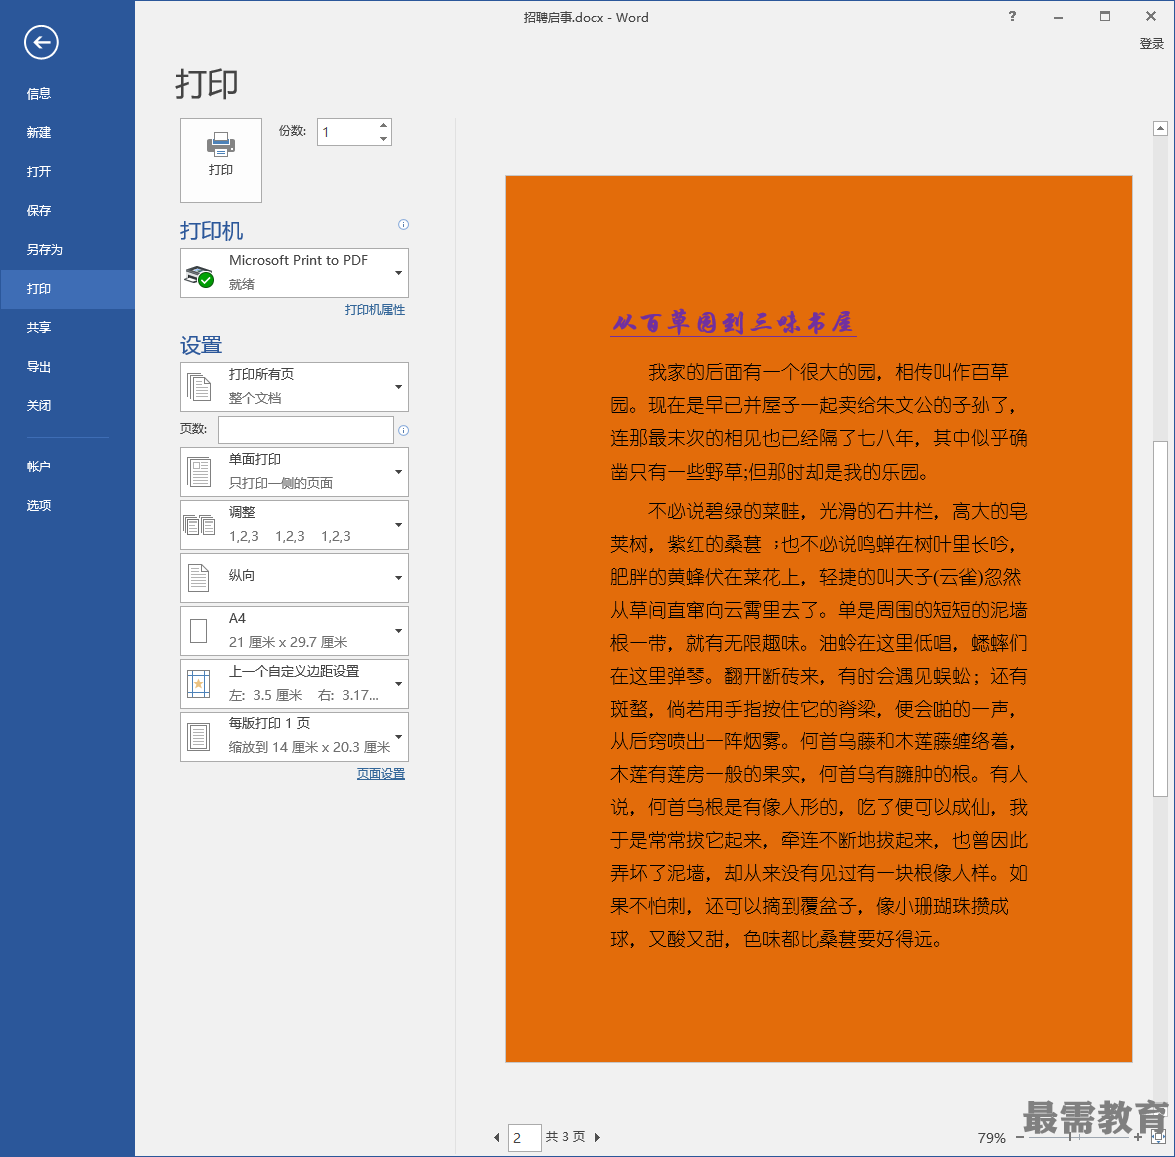This screenshot has width=1175, height=1157.
Task: Increase copies with the up spinner arrow
Action: pyautogui.click(x=384, y=125)
